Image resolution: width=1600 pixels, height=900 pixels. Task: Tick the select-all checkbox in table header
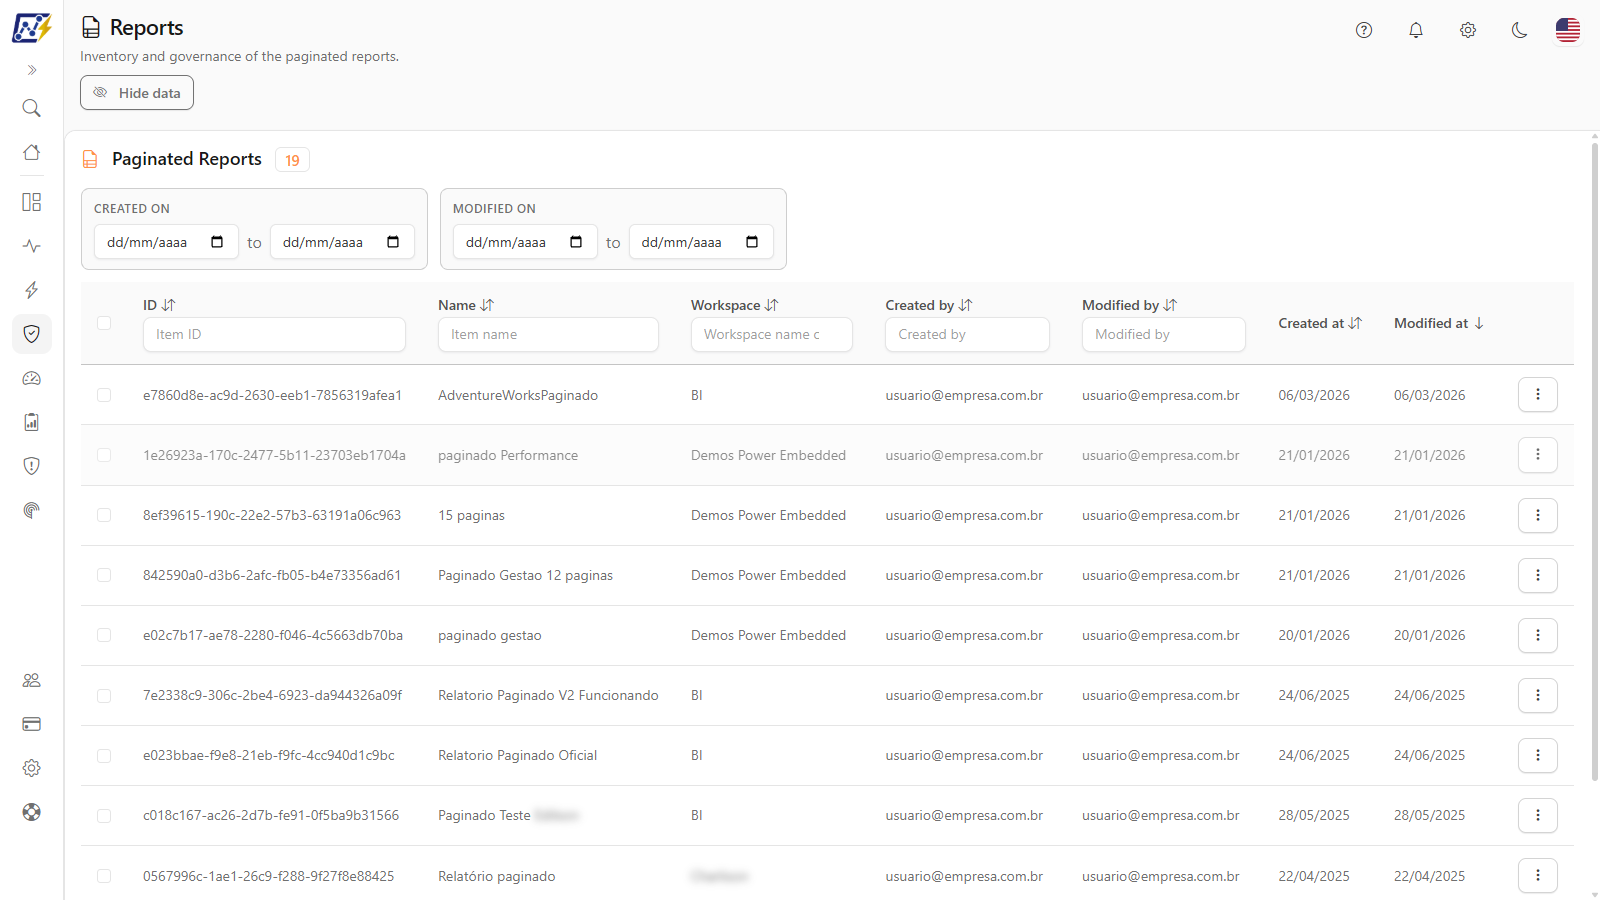point(104,323)
